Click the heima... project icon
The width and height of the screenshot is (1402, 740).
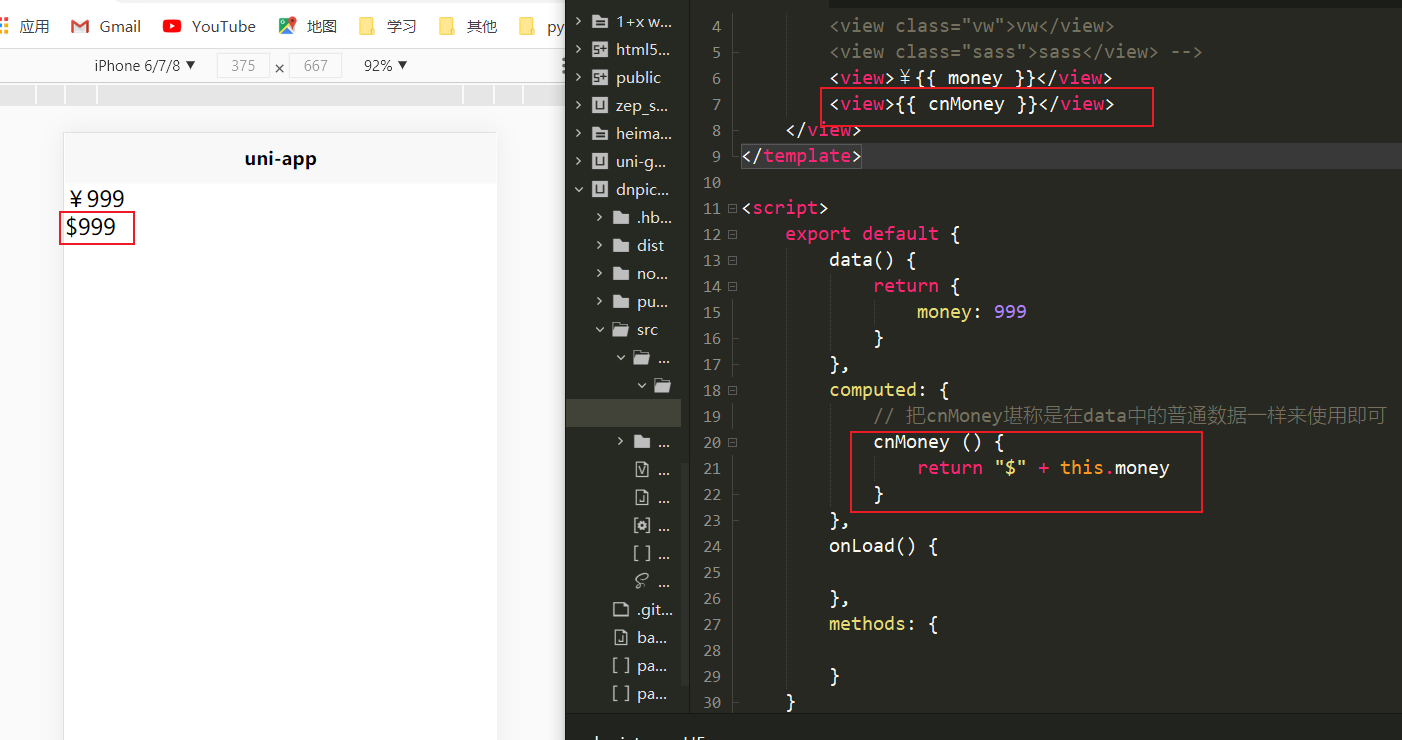(600, 133)
